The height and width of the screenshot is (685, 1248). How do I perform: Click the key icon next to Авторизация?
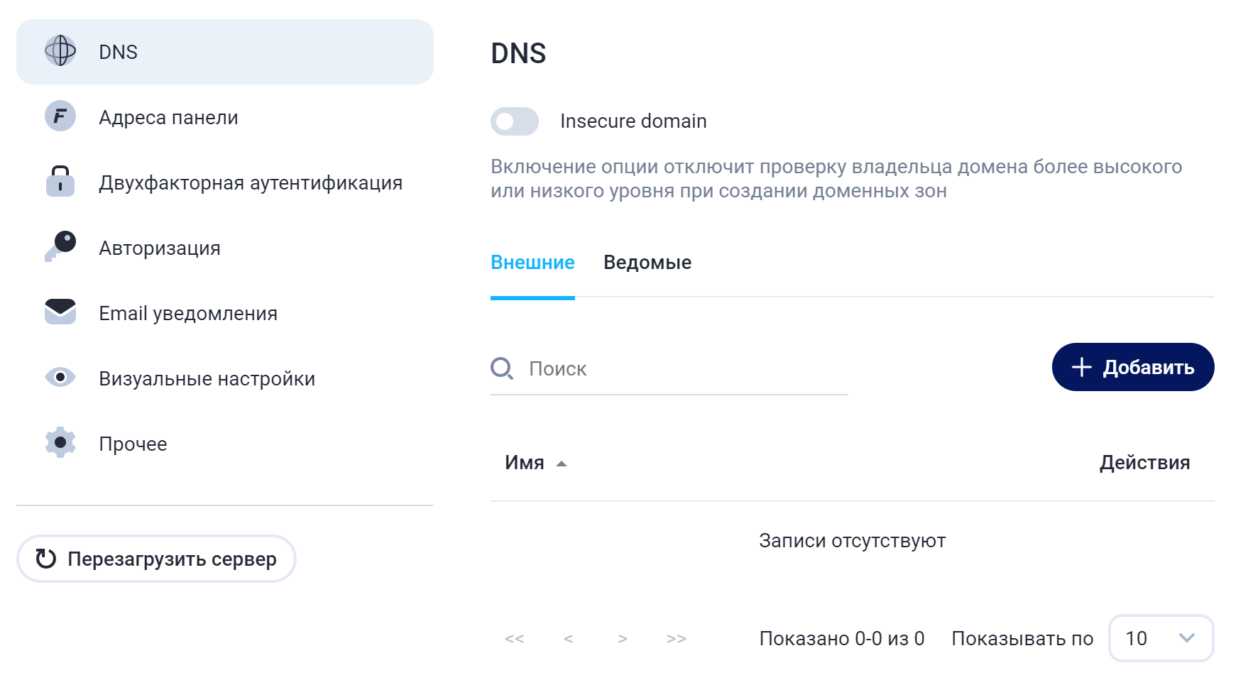[x=60, y=246]
